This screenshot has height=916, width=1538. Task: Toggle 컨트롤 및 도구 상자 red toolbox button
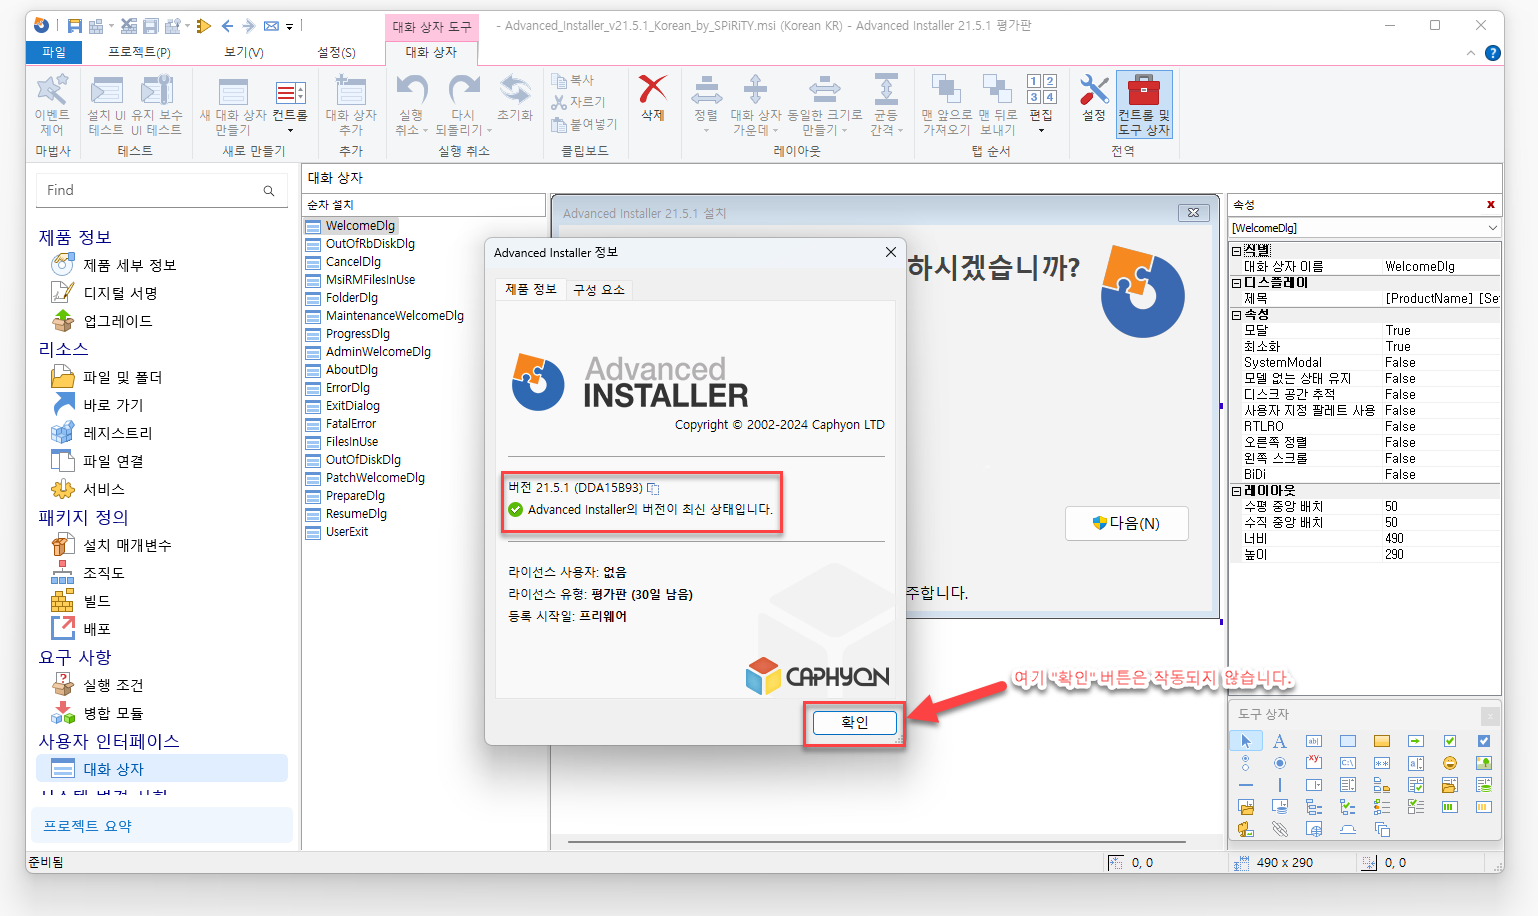(x=1144, y=104)
